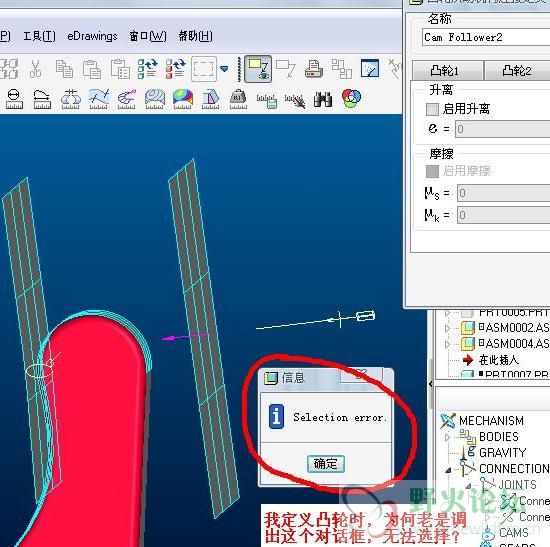
Task: Open the 帮助(H) menu
Action: click(x=195, y=36)
